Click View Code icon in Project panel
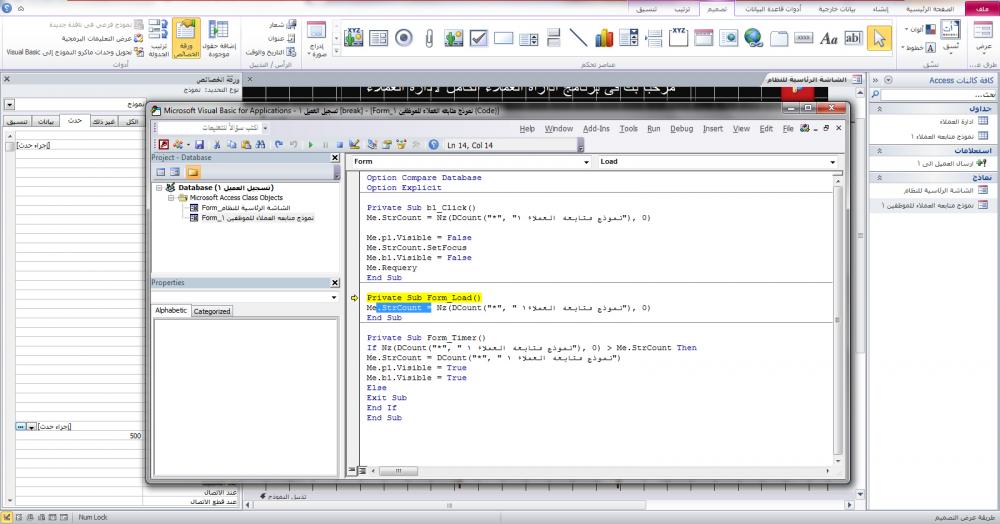The width and height of the screenshot is (1000, 524). point(161,172)
